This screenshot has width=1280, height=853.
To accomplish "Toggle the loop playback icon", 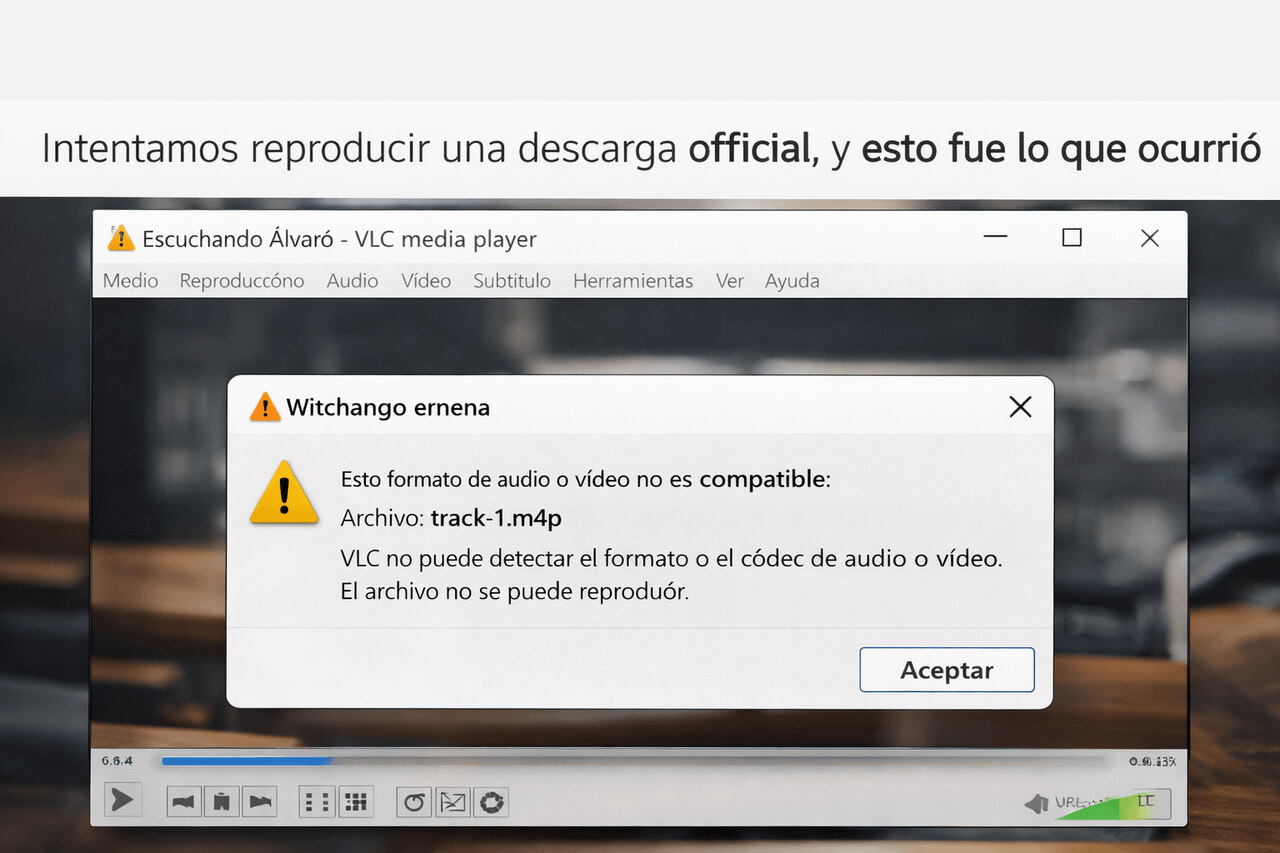I will coord(412,801).
